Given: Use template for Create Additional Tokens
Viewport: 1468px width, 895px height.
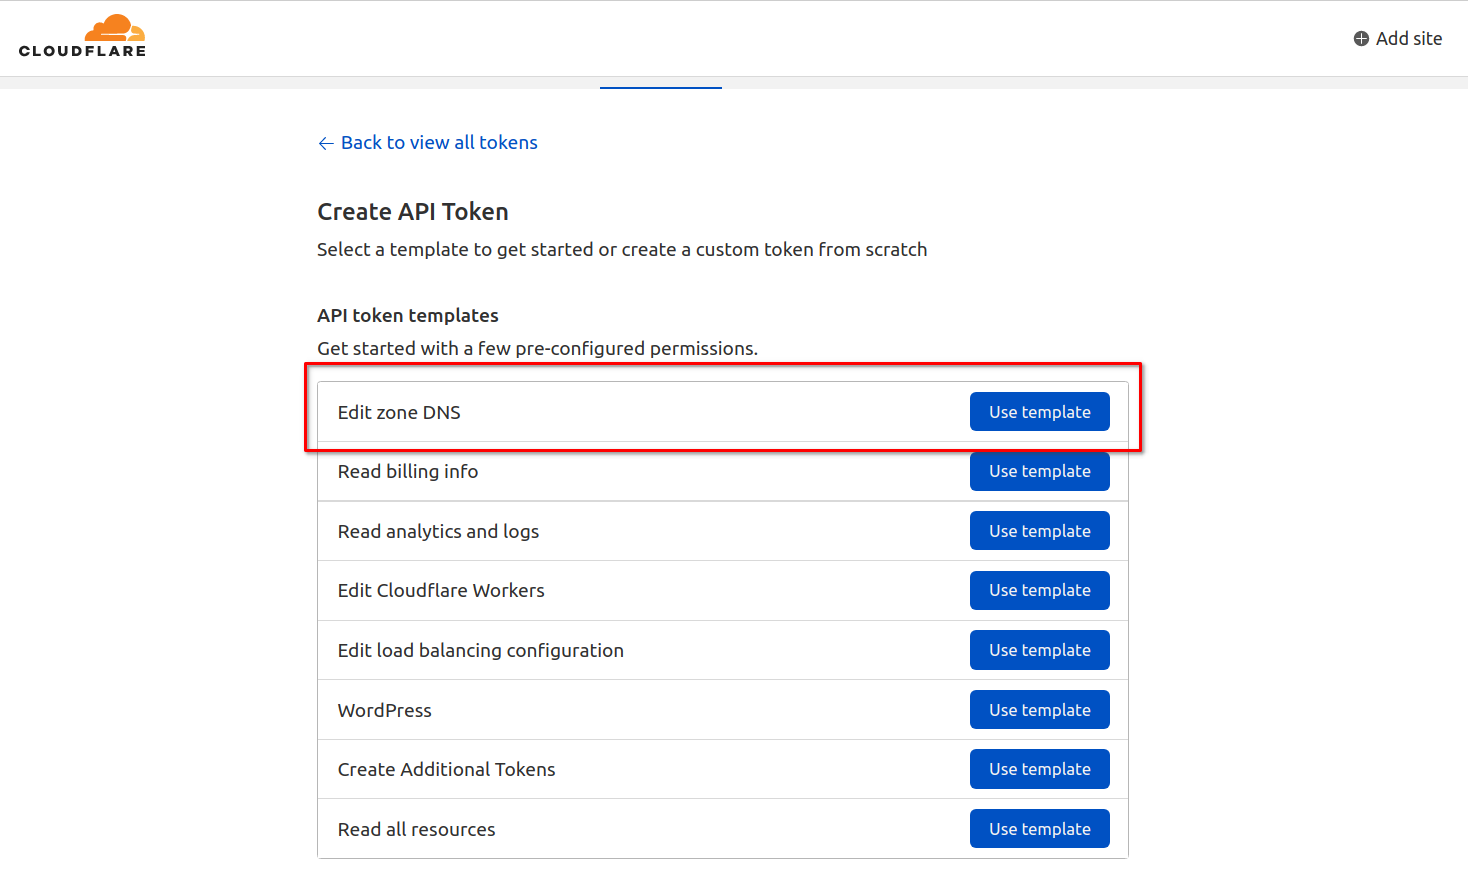Looking at the screenshot, I should pos(1039,769).
